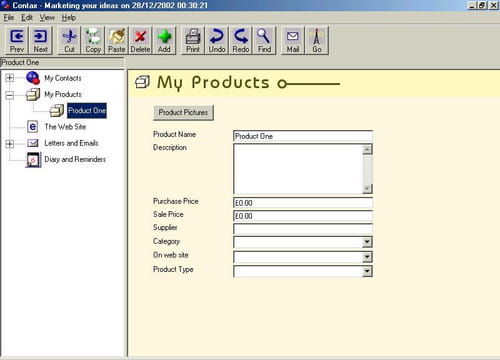
Task: Click the Diary and Reminders calendar icon
Action: coord(33,160)
